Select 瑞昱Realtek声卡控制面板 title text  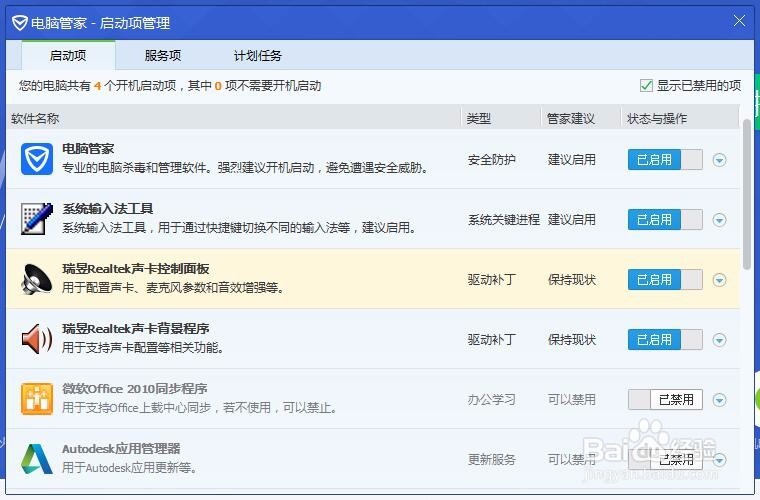pos(136,269)
